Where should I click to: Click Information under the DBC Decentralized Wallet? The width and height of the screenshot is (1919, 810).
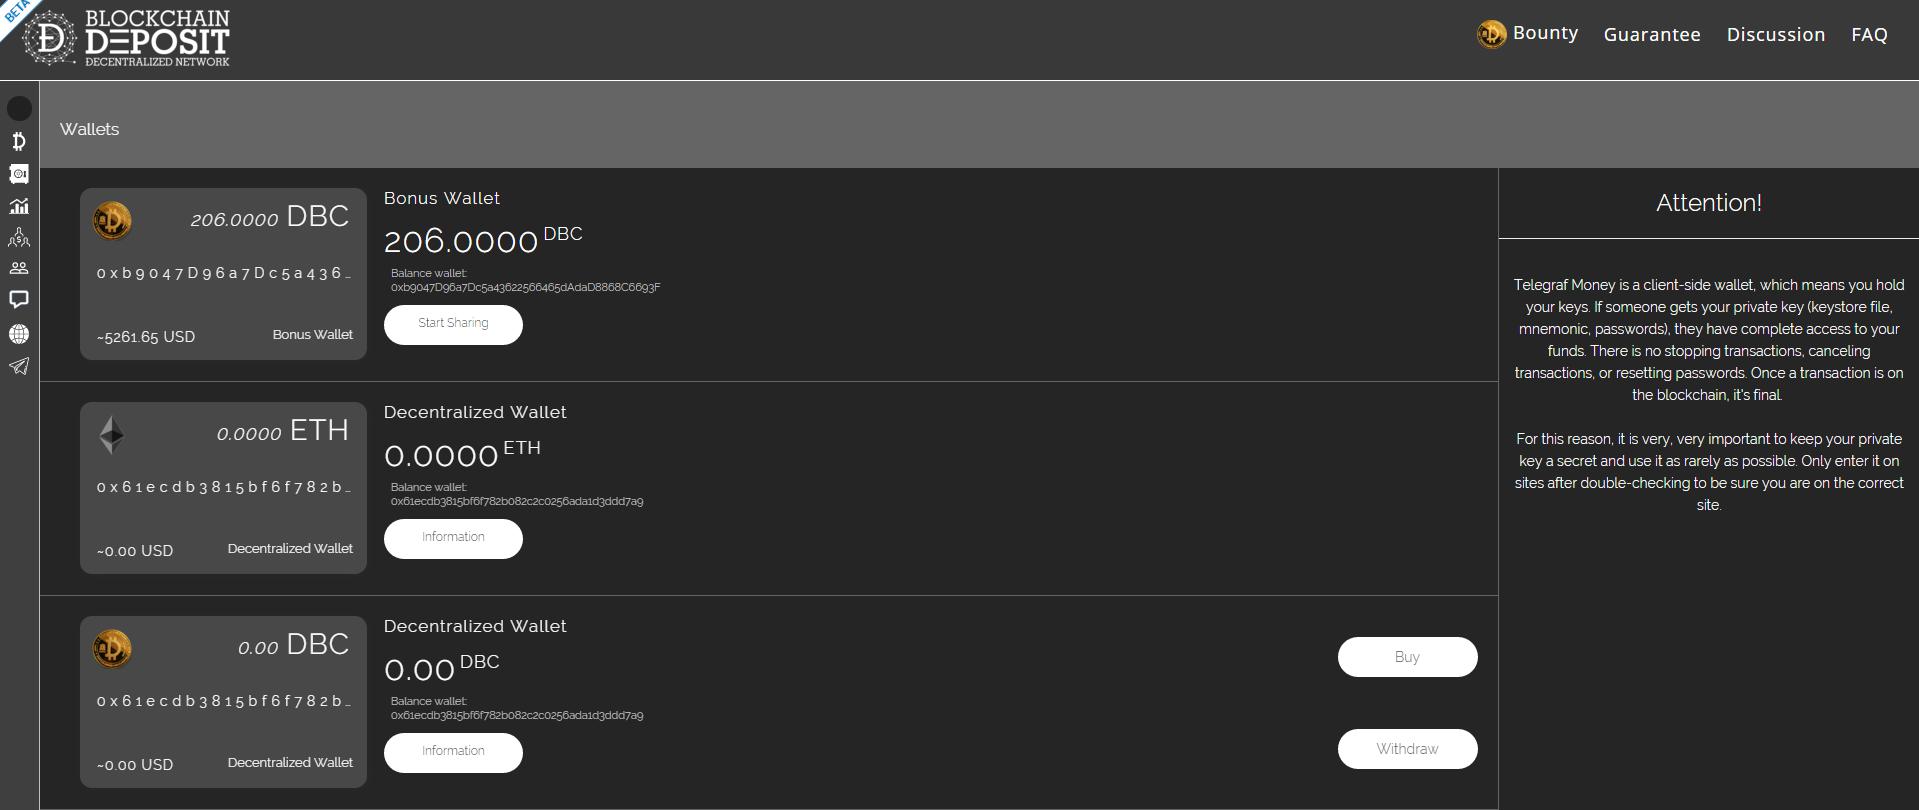pyautogui.click(x=453, y=752)
